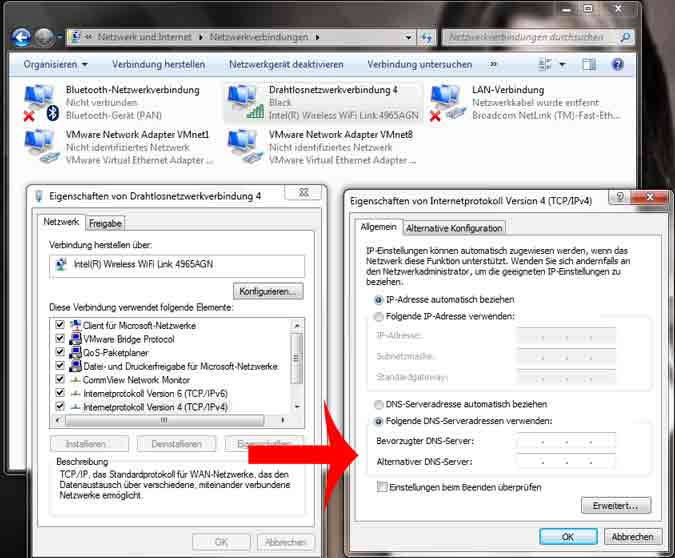
Task: Select DNS-Serveradresse automatisch beziehen radio
Action: (378, 404)
